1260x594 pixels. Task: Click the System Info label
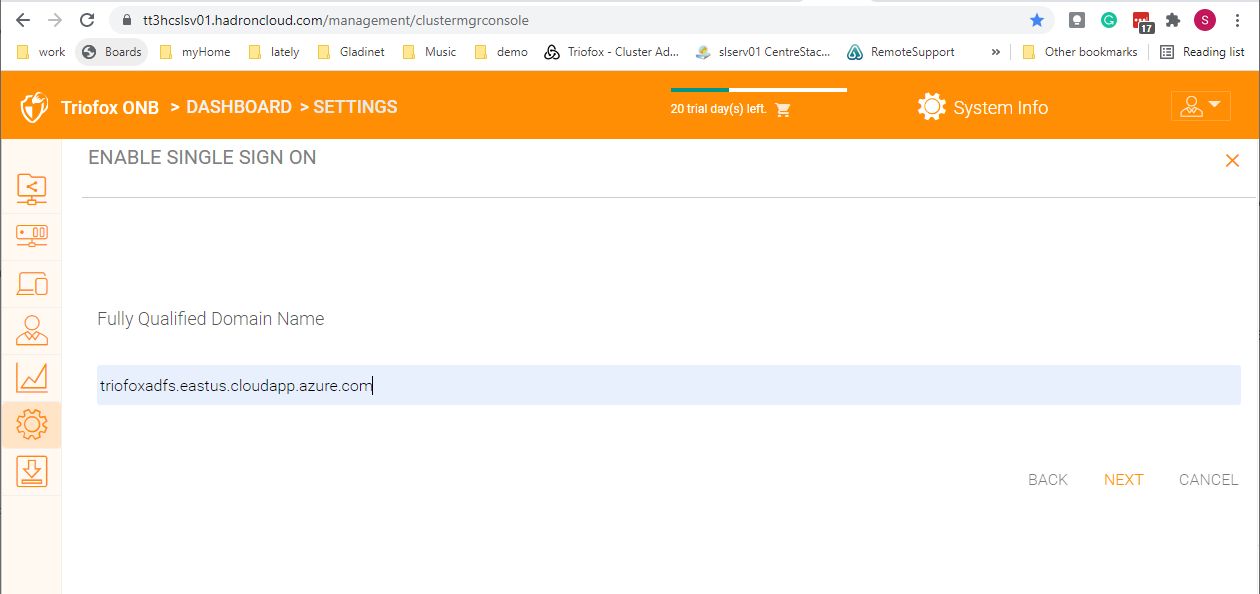point(1001,108)
